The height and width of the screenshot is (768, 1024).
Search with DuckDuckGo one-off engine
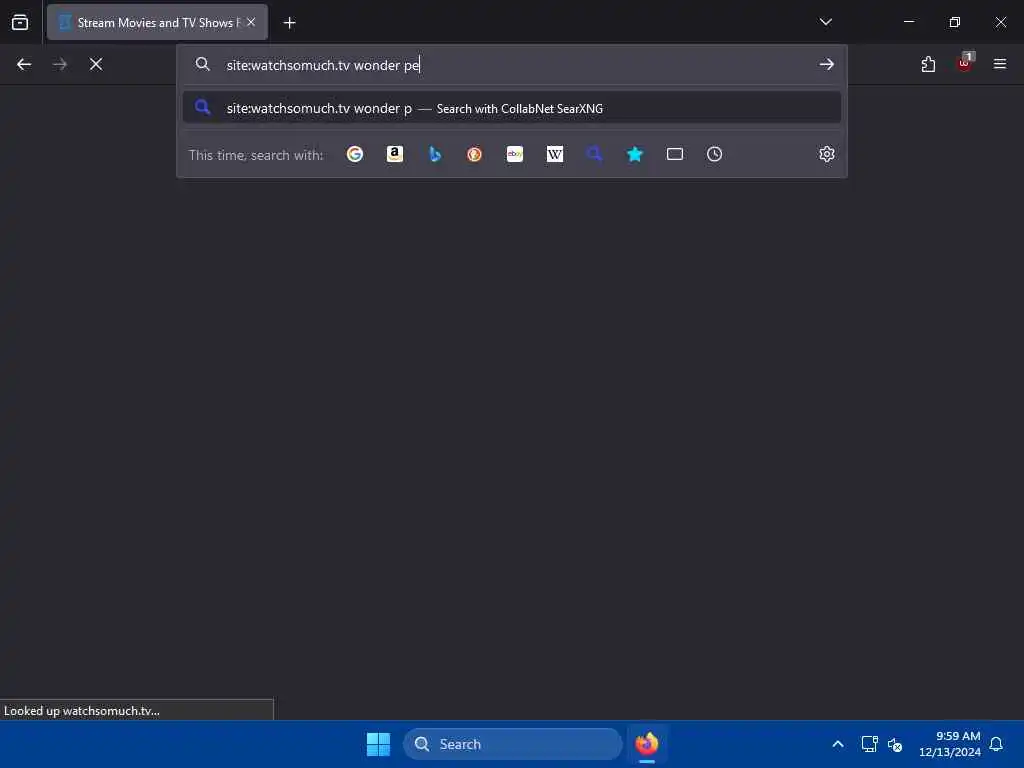tap(475, 154)
